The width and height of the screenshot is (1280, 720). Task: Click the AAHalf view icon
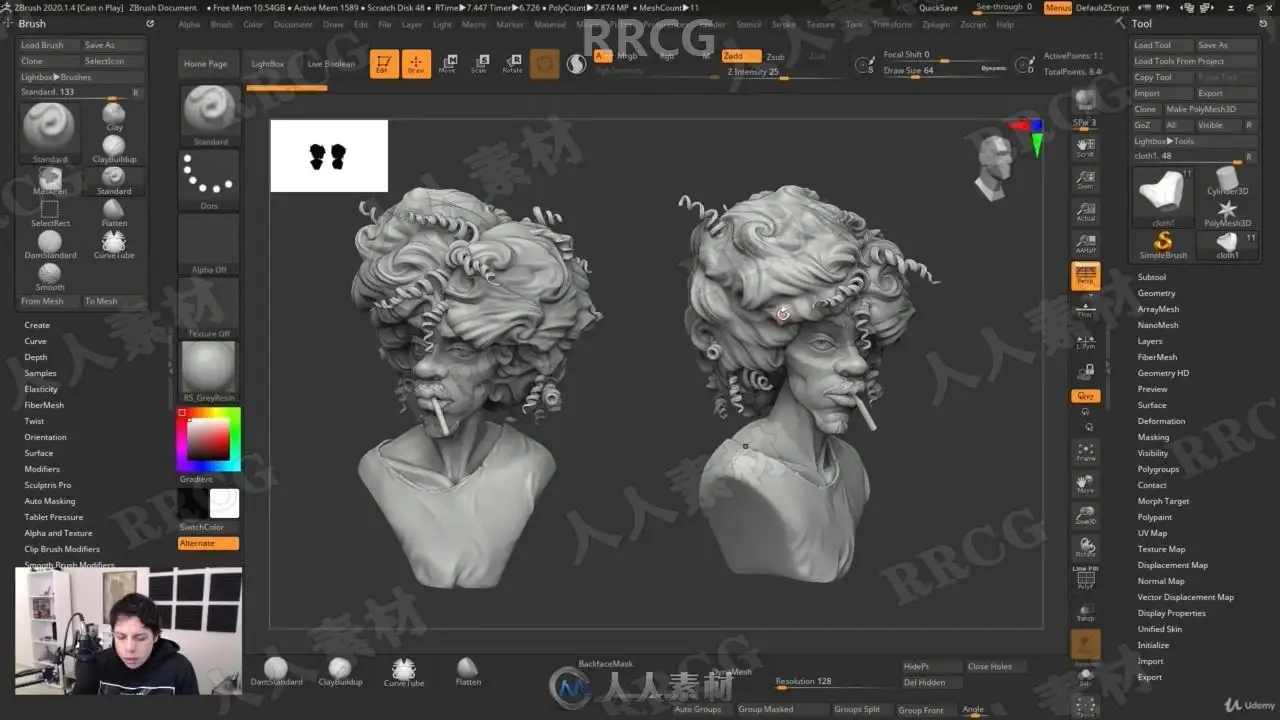[x=1085, y=244]
